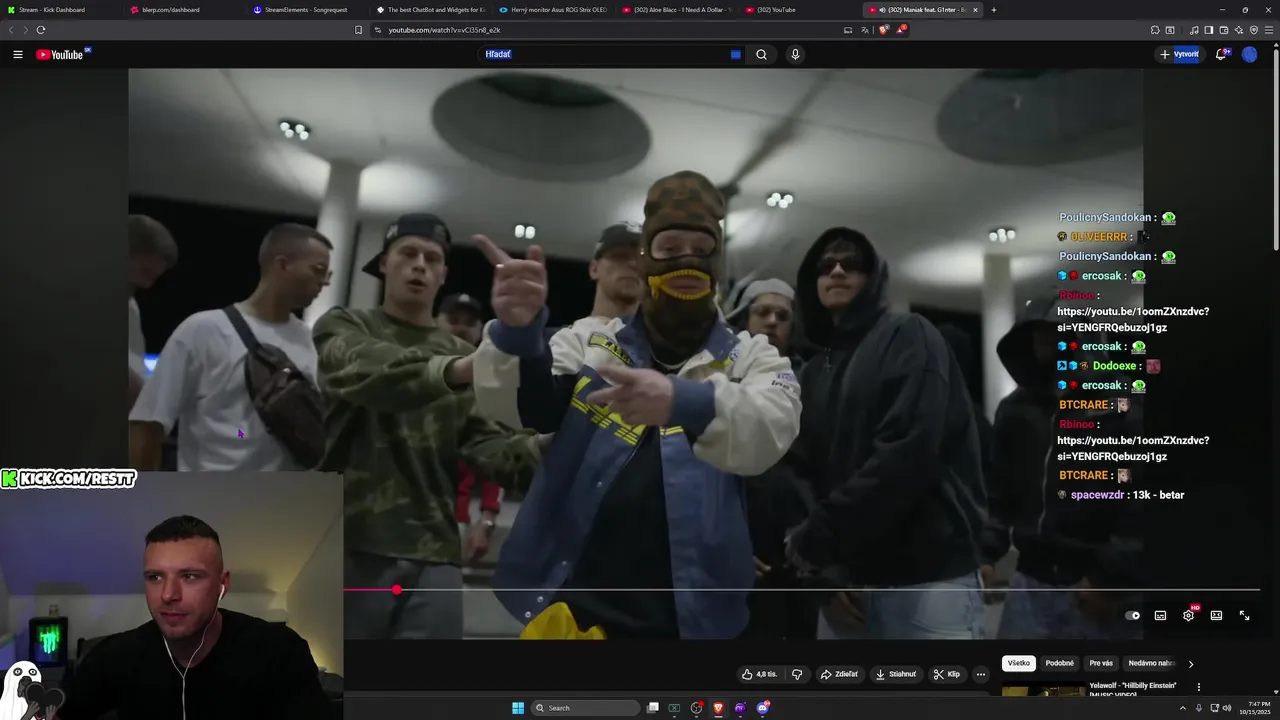Switch to the Herný monitor Asus ROG Strix tab
The image size is (1280, 720).
tap(553, 10)
